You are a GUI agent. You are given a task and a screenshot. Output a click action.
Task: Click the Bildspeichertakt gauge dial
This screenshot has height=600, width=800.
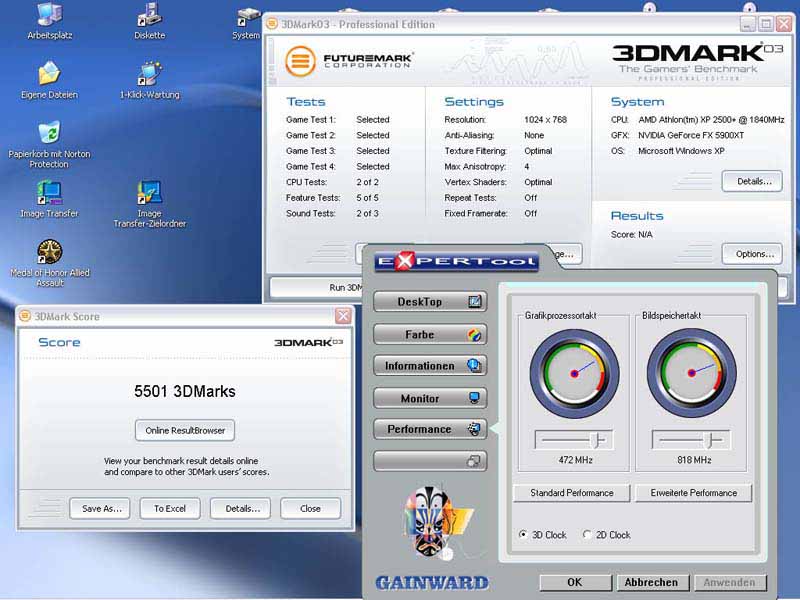[692, 373]
